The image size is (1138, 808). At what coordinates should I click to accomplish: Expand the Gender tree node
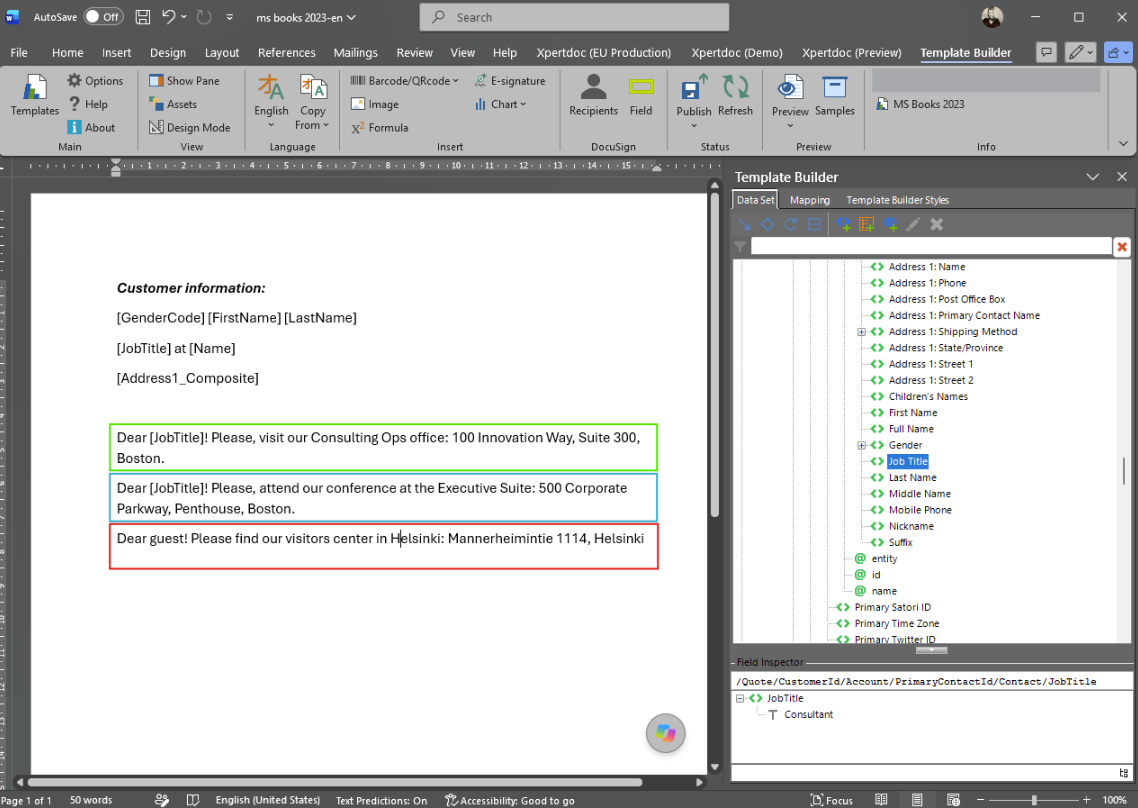click(x=861, y=445)
